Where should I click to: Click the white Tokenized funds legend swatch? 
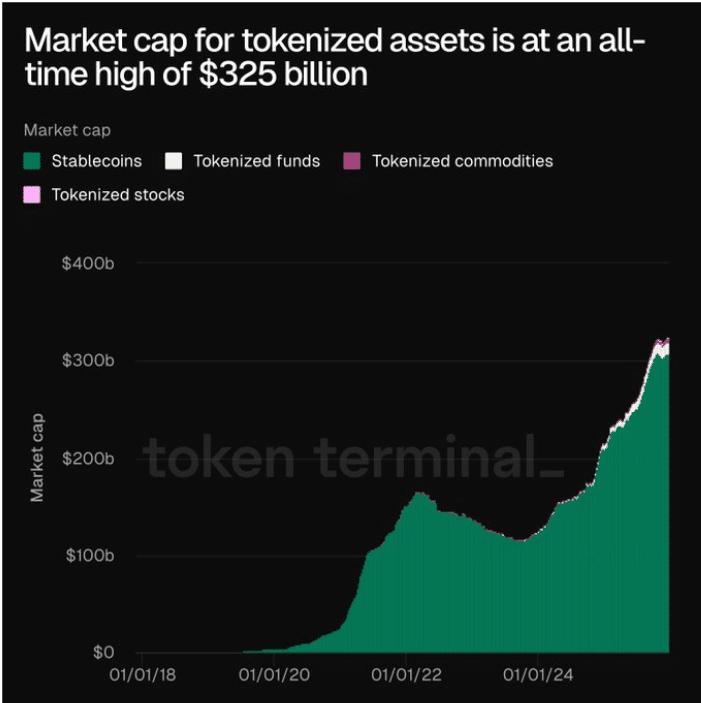pos(174,161)
